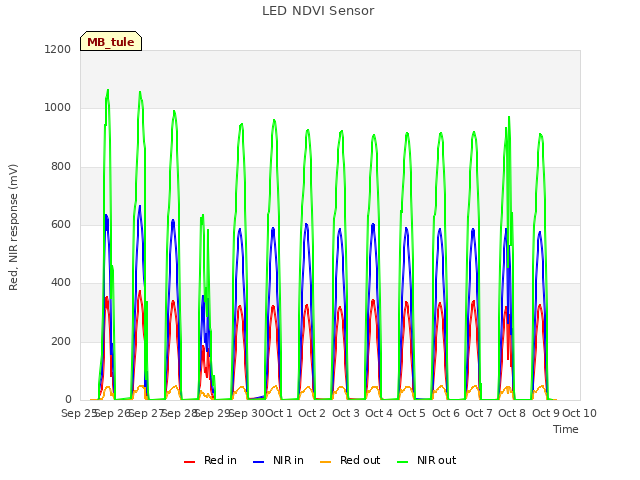Click the Oct 10 x-axis tick label
This screenshot has width=640, height=480.
pos(580,413)
